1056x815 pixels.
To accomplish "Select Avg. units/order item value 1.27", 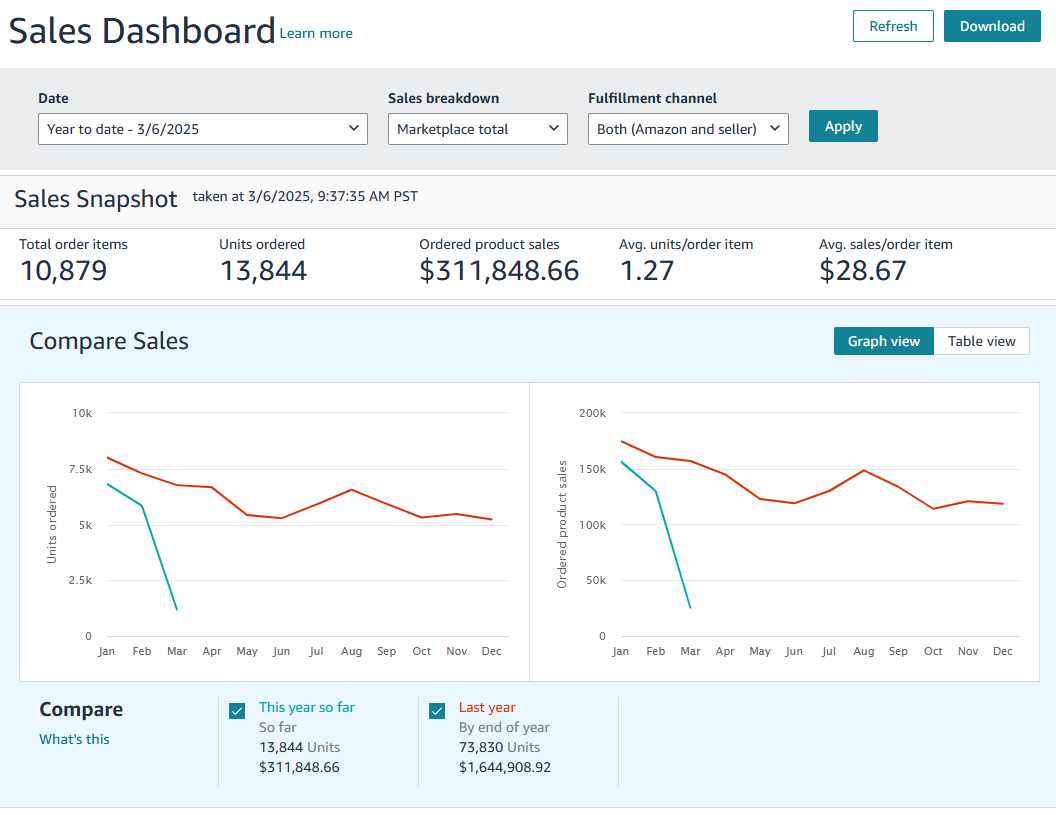I will (647, 271).
